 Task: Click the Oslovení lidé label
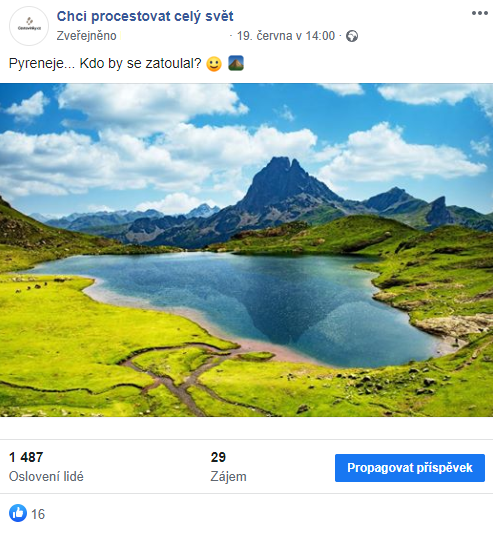coord(46,477)
